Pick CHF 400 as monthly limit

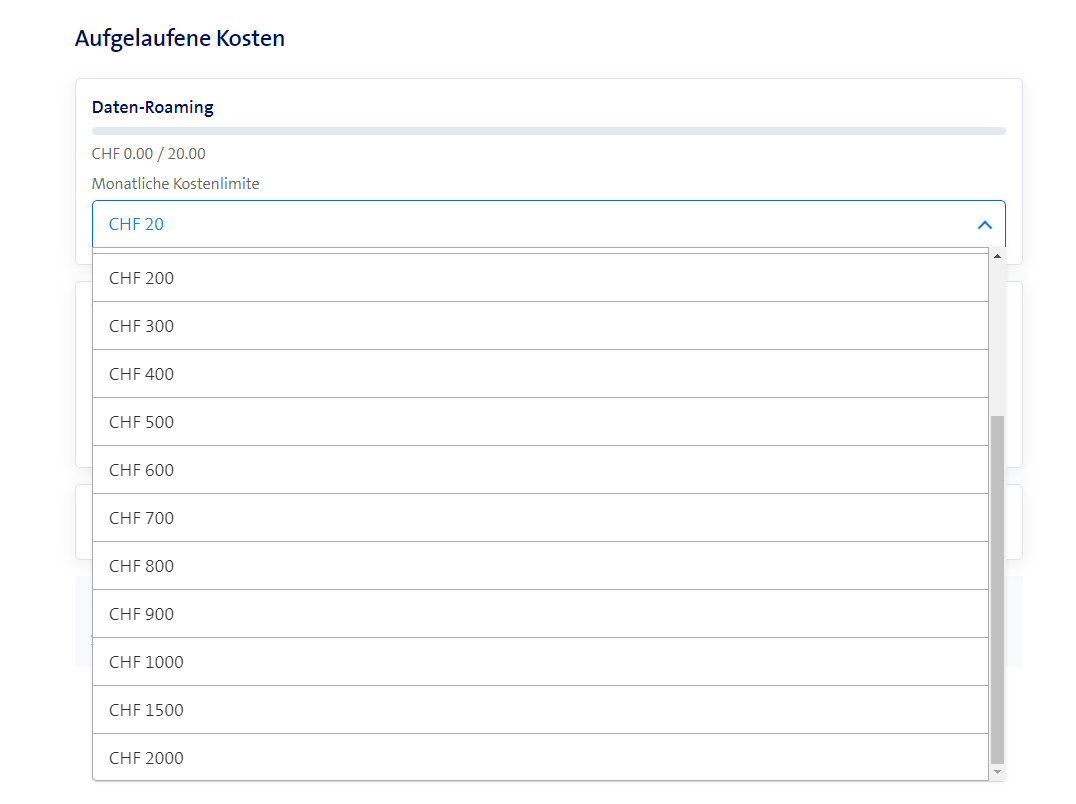[x=540, y=374]
